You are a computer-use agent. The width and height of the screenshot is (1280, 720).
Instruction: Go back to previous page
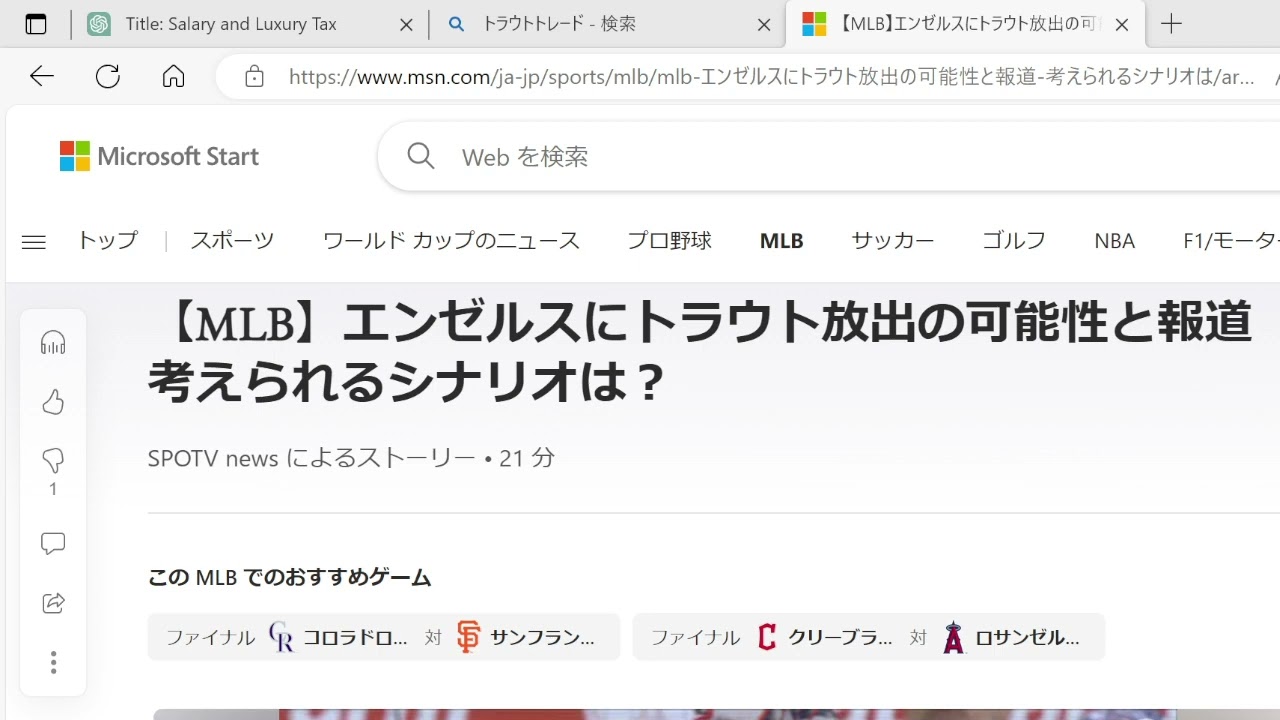(42, 76)
